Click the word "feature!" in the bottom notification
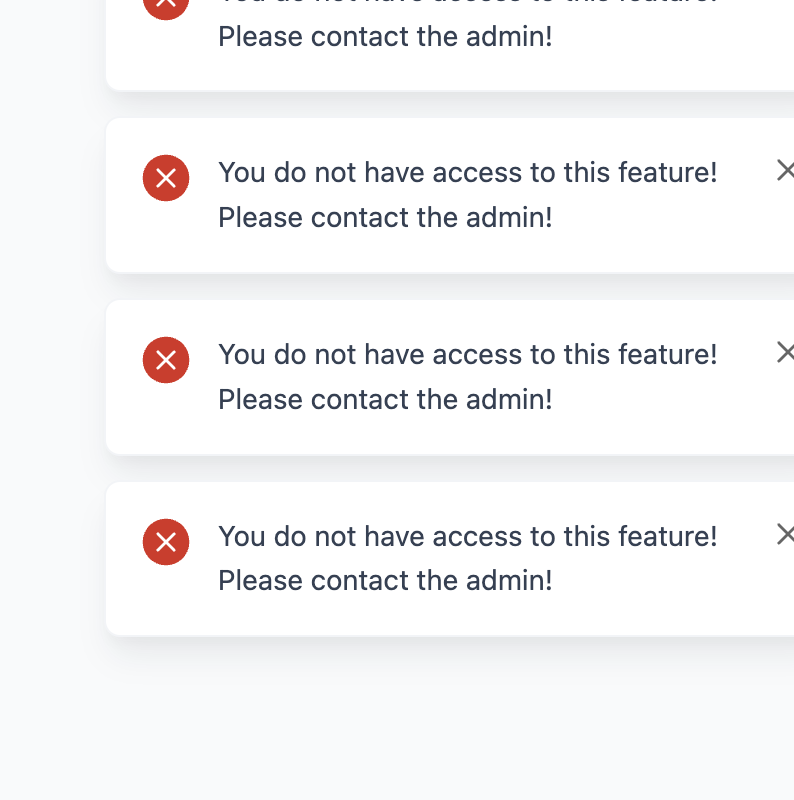The image size is (794, 800). [668, 536]
